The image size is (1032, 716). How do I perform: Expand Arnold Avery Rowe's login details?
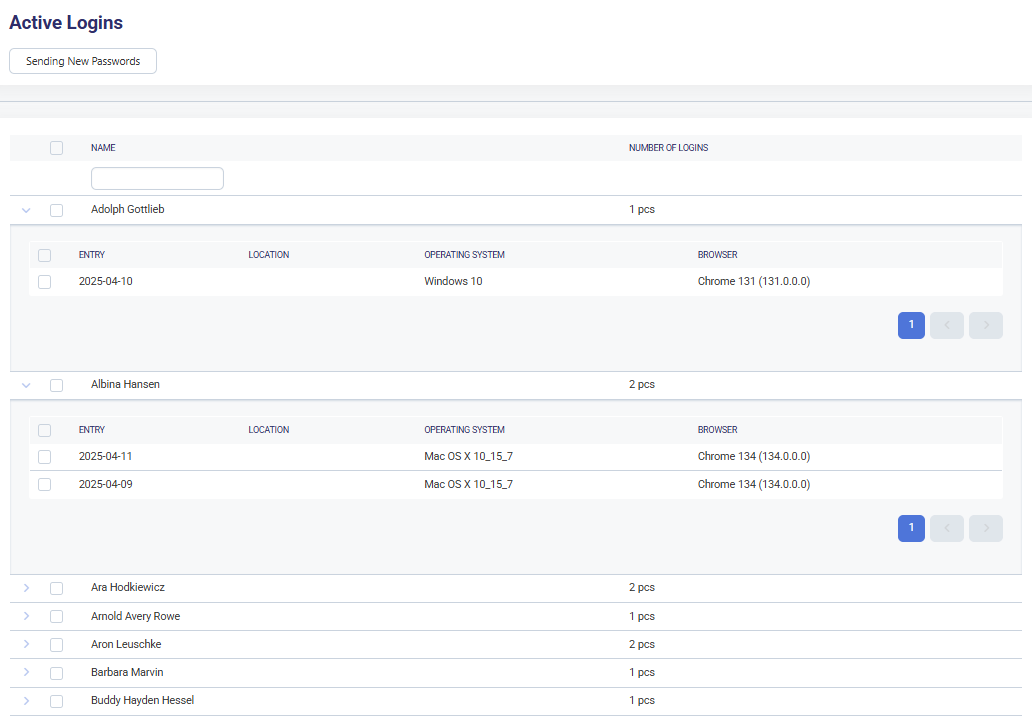click(26, 616)
